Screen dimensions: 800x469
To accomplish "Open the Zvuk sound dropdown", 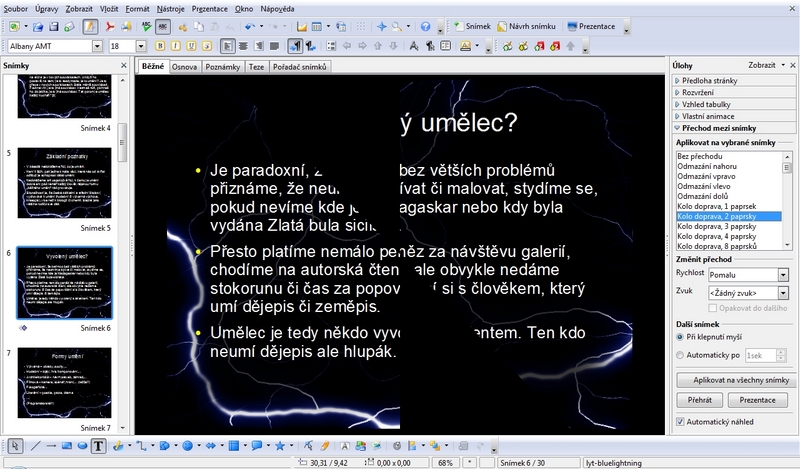I will coord(783,291).
